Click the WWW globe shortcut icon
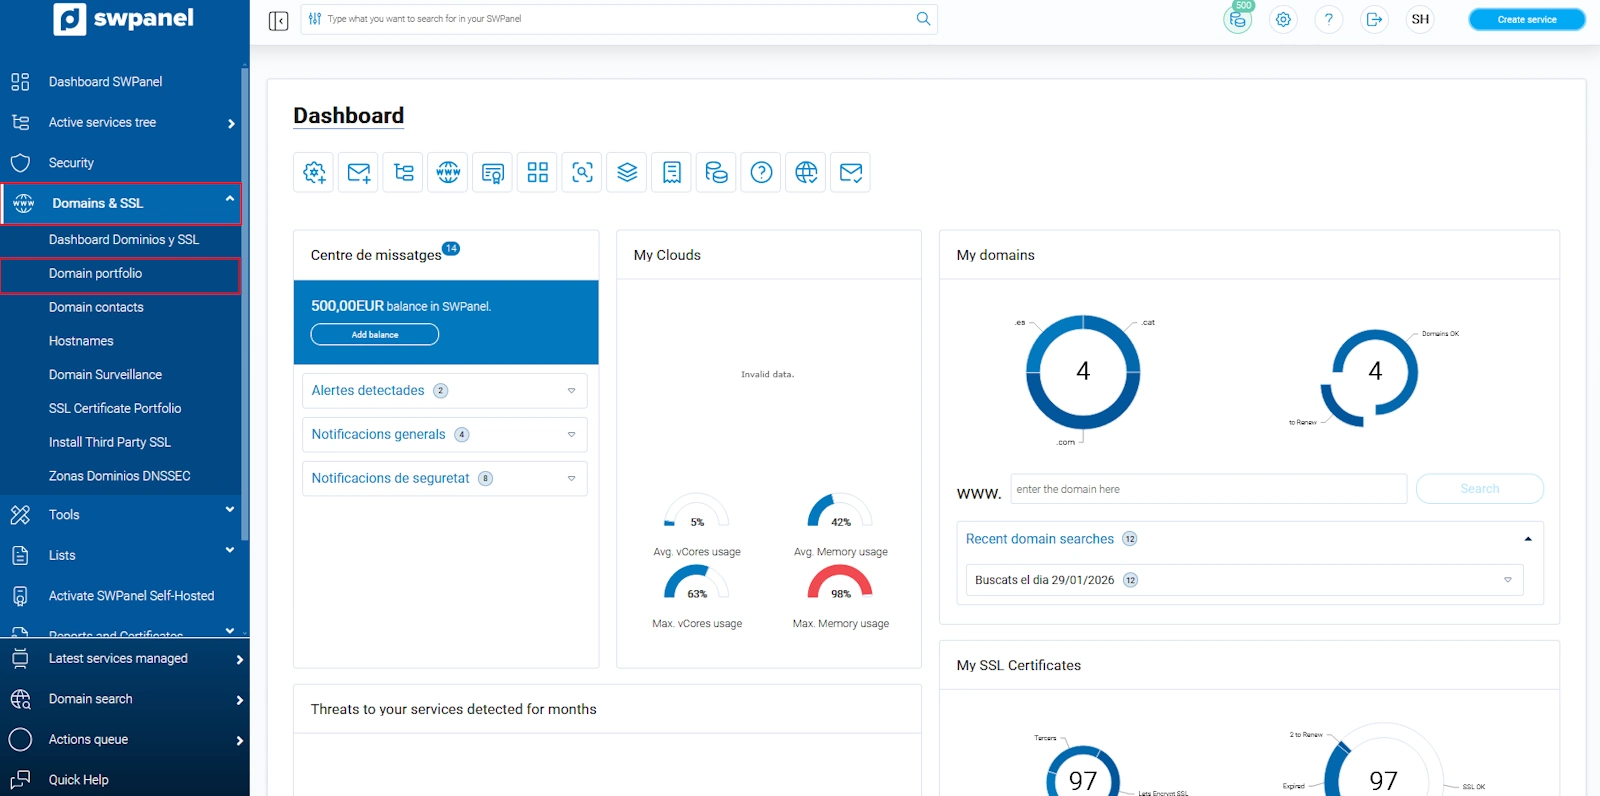The height and width of the screenshot is (796, 1600). click(x=448, y=173)
